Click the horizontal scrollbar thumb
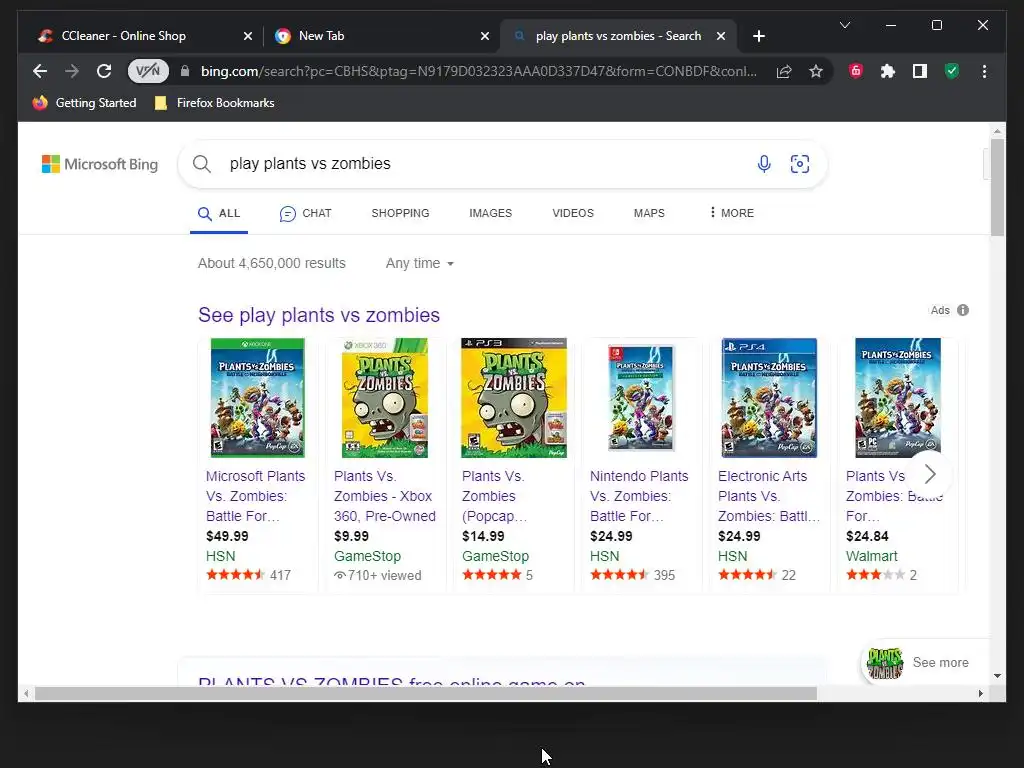Image resolution: width=1024 pixels, height=768 pixels. click(426, 694)
